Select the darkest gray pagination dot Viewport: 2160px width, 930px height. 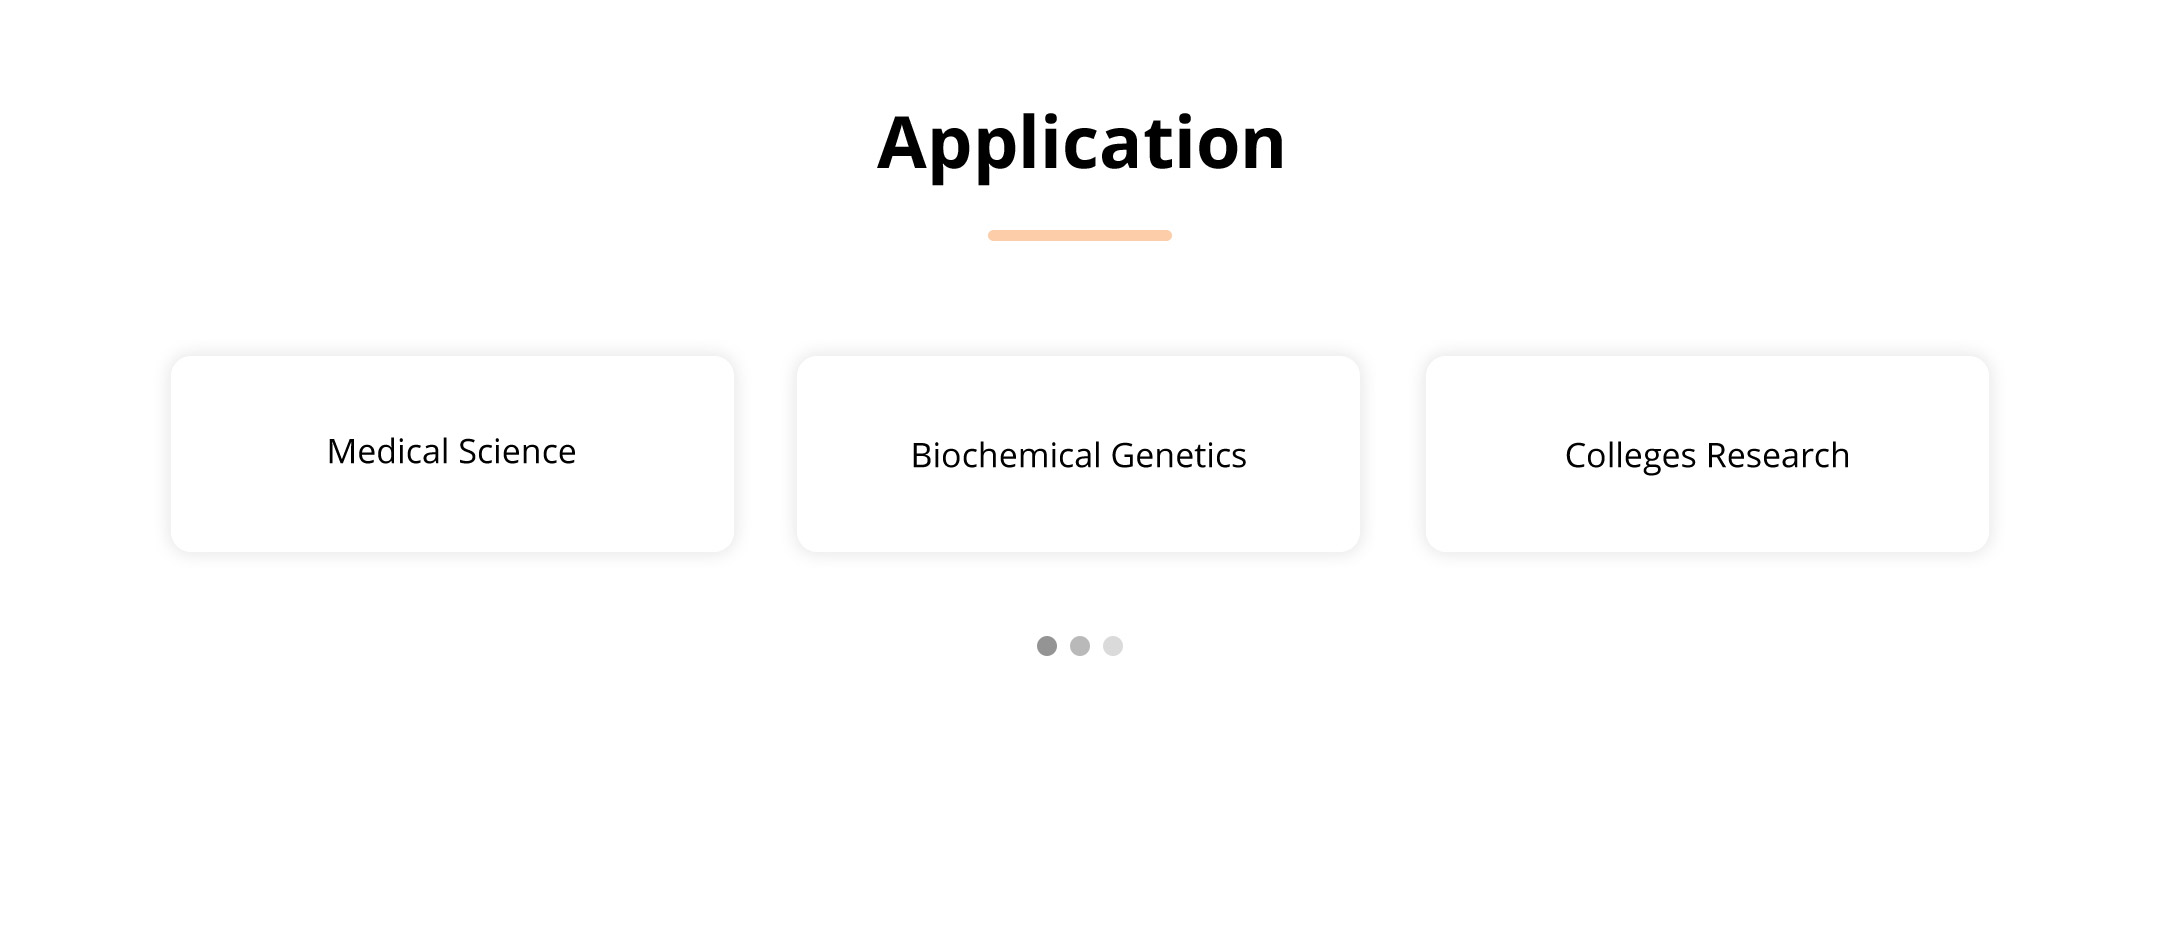pyautogui.click(x=1047, y=646)
